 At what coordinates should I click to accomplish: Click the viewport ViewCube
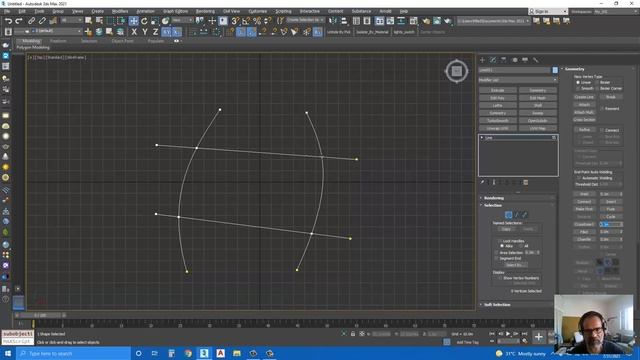tap(456, 71)
